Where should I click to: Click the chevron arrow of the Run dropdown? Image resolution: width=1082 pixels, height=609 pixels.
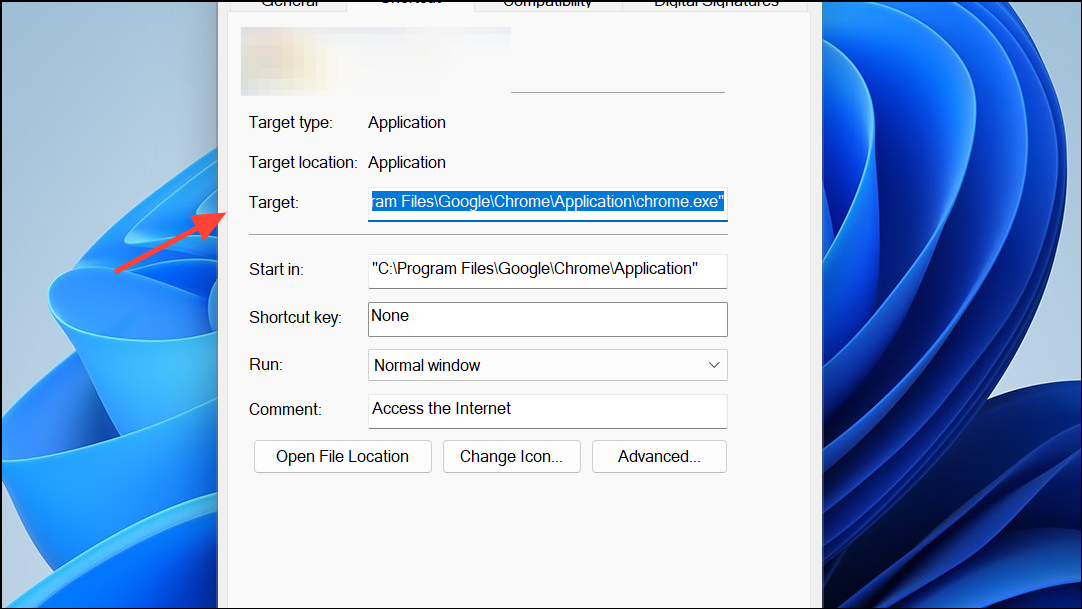(714, 365)
